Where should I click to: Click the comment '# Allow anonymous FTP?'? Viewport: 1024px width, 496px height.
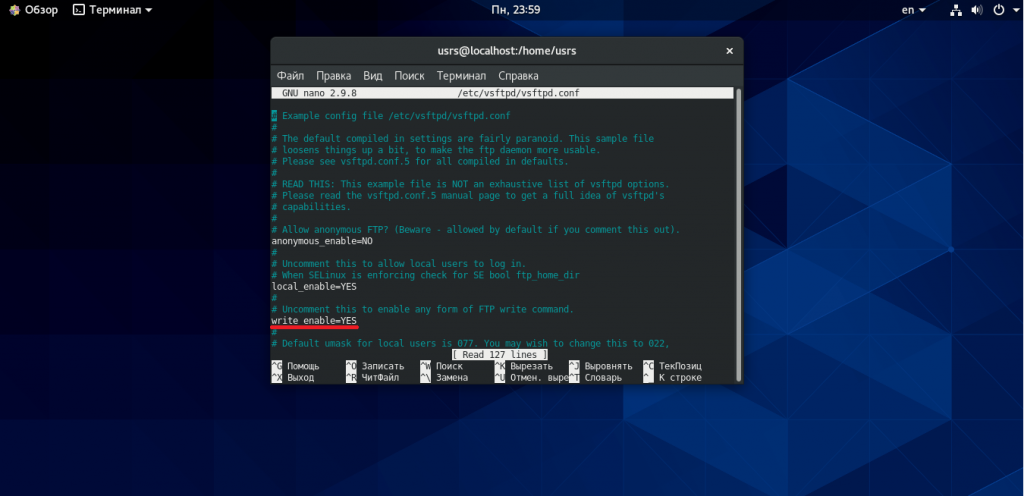click(x=476, y=230)
